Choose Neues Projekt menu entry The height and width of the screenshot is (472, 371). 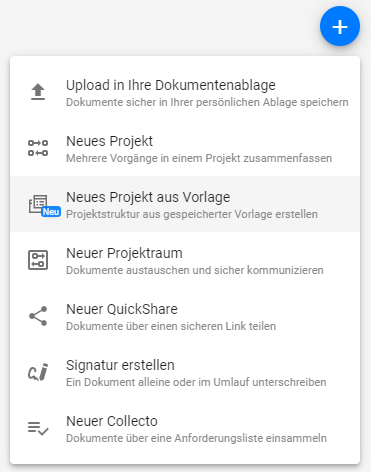point(185,148)
